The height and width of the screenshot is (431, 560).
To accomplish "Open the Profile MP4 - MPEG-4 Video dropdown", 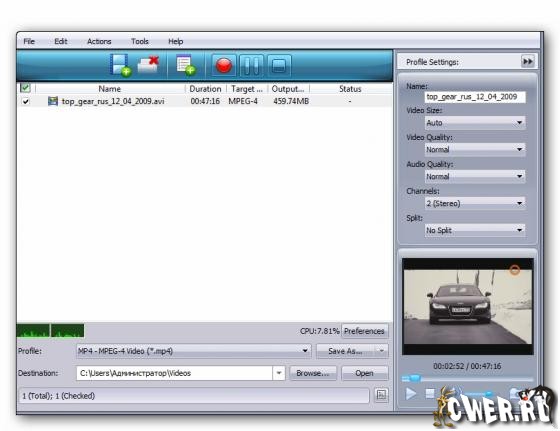I will [x=194, y=351].
